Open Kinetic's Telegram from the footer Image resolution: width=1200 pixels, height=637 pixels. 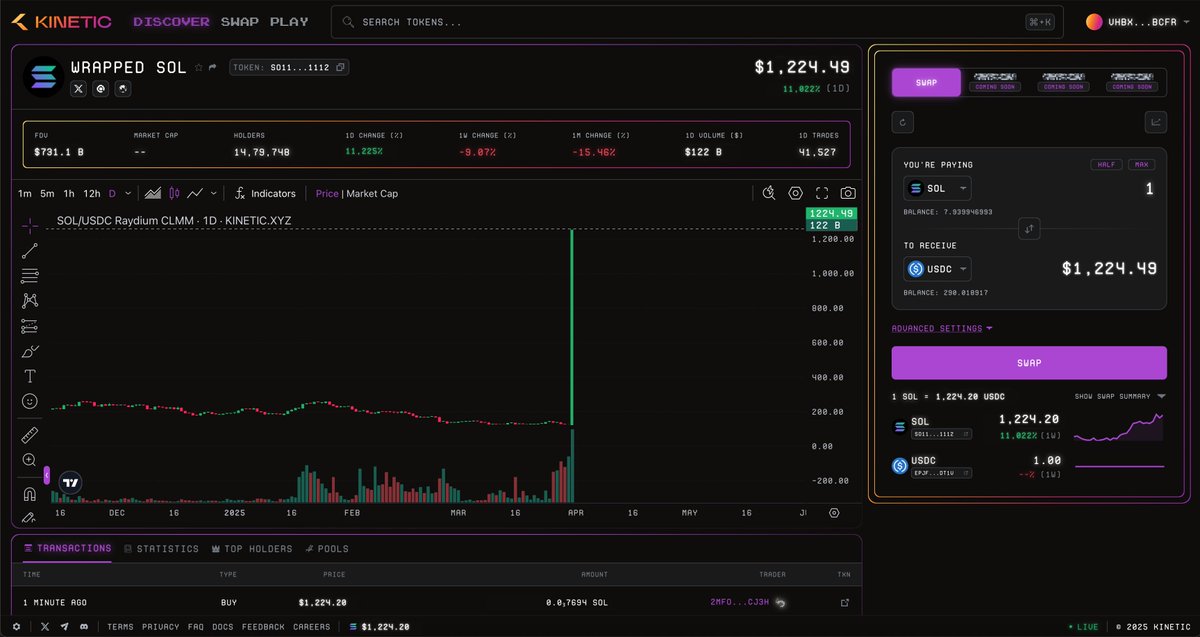click(64, 627)
